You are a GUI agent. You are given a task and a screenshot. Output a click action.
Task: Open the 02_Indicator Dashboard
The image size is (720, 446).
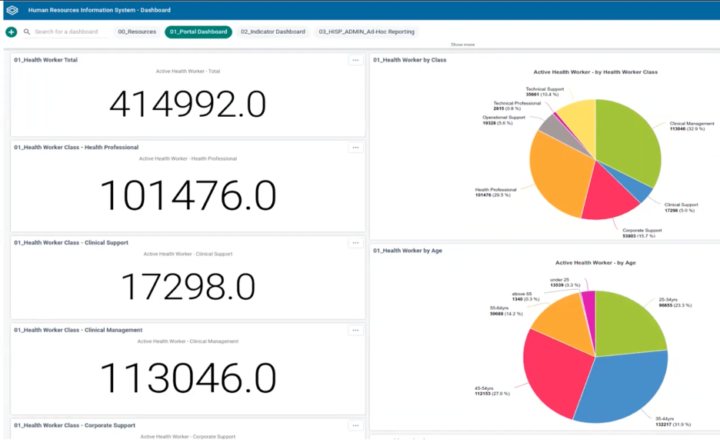point(273,32)
